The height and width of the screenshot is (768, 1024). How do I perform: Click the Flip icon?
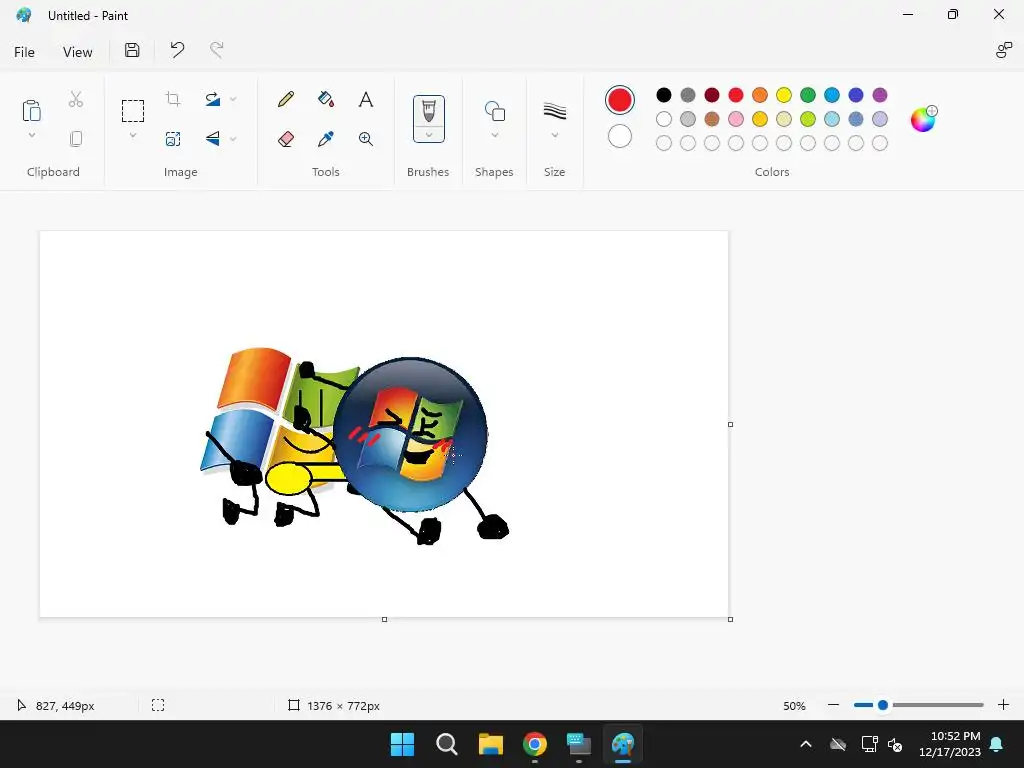(x=213, y=138)
